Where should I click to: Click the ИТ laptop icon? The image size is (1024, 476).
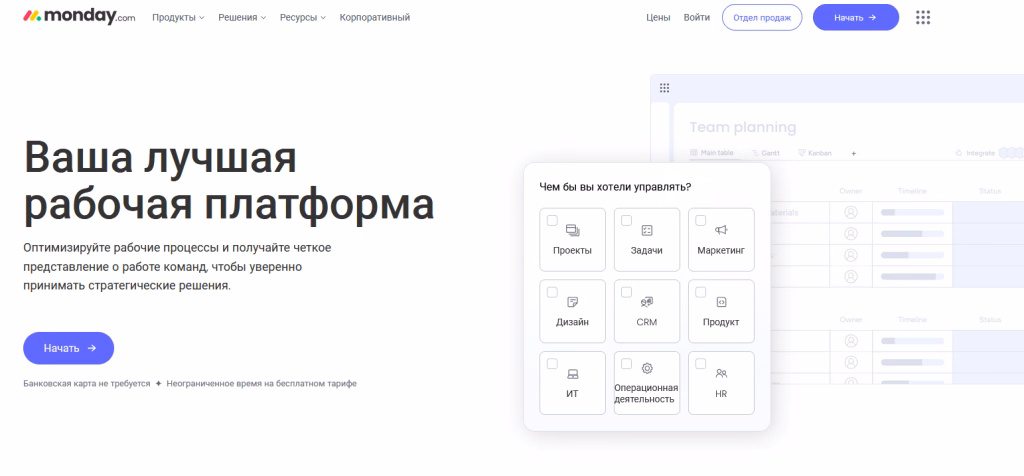pos(573,374)
